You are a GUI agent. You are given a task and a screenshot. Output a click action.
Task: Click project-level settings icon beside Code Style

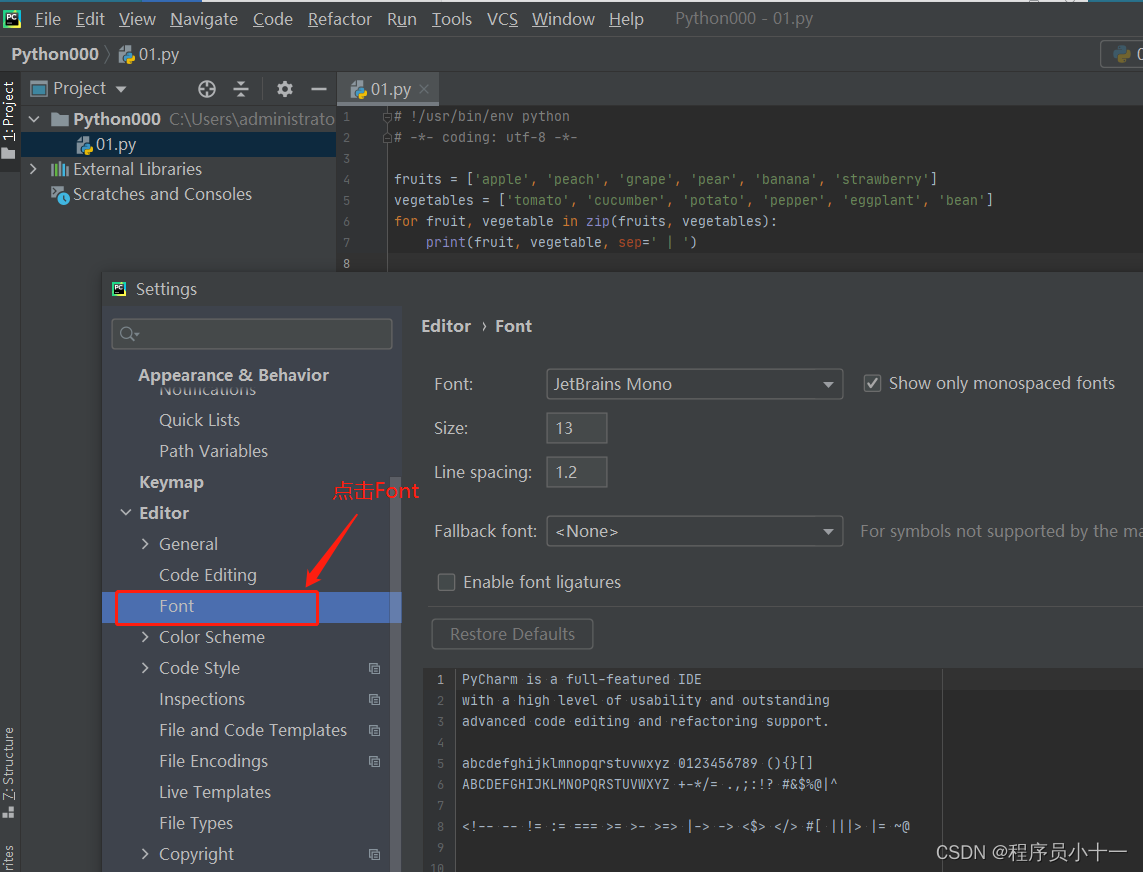[375, 669]
